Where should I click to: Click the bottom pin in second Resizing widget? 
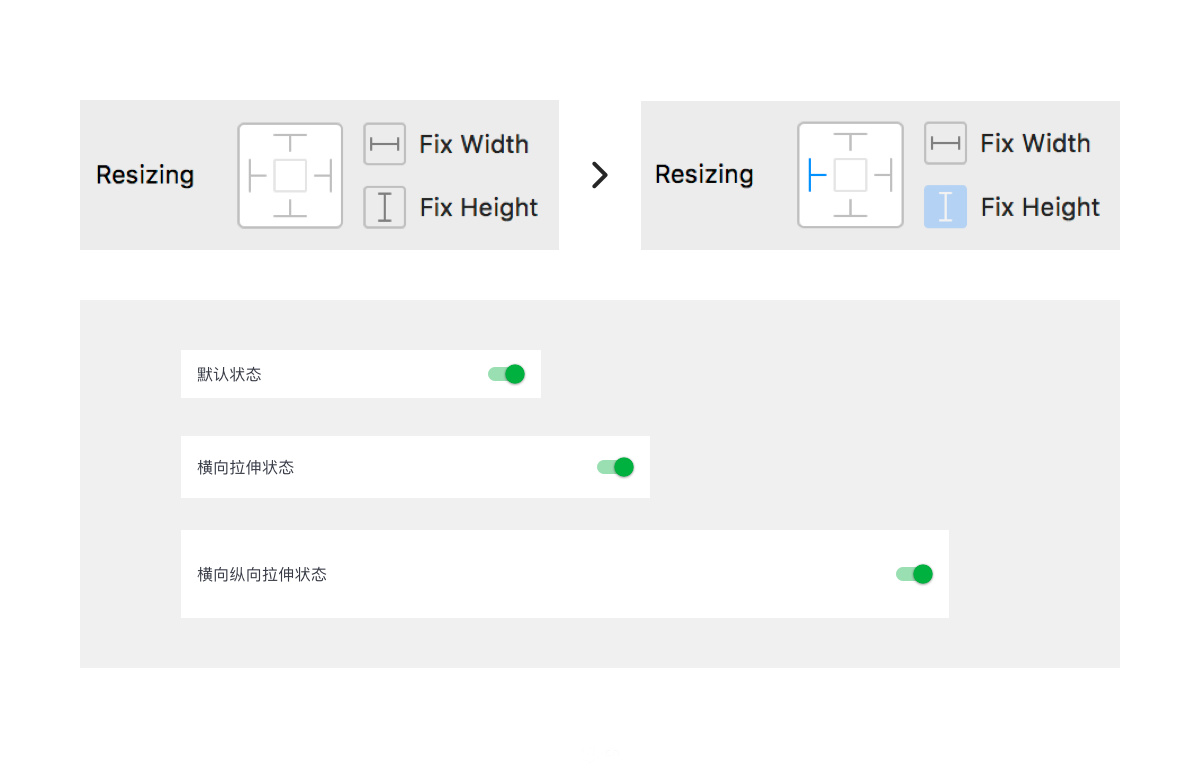click(x=850, y=208)
